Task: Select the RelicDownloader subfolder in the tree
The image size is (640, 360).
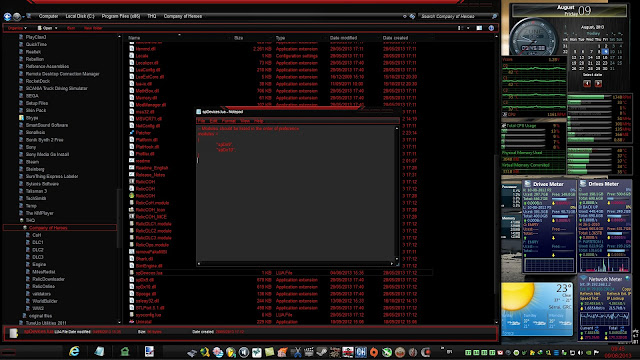Action: click(x=49, y=279)
